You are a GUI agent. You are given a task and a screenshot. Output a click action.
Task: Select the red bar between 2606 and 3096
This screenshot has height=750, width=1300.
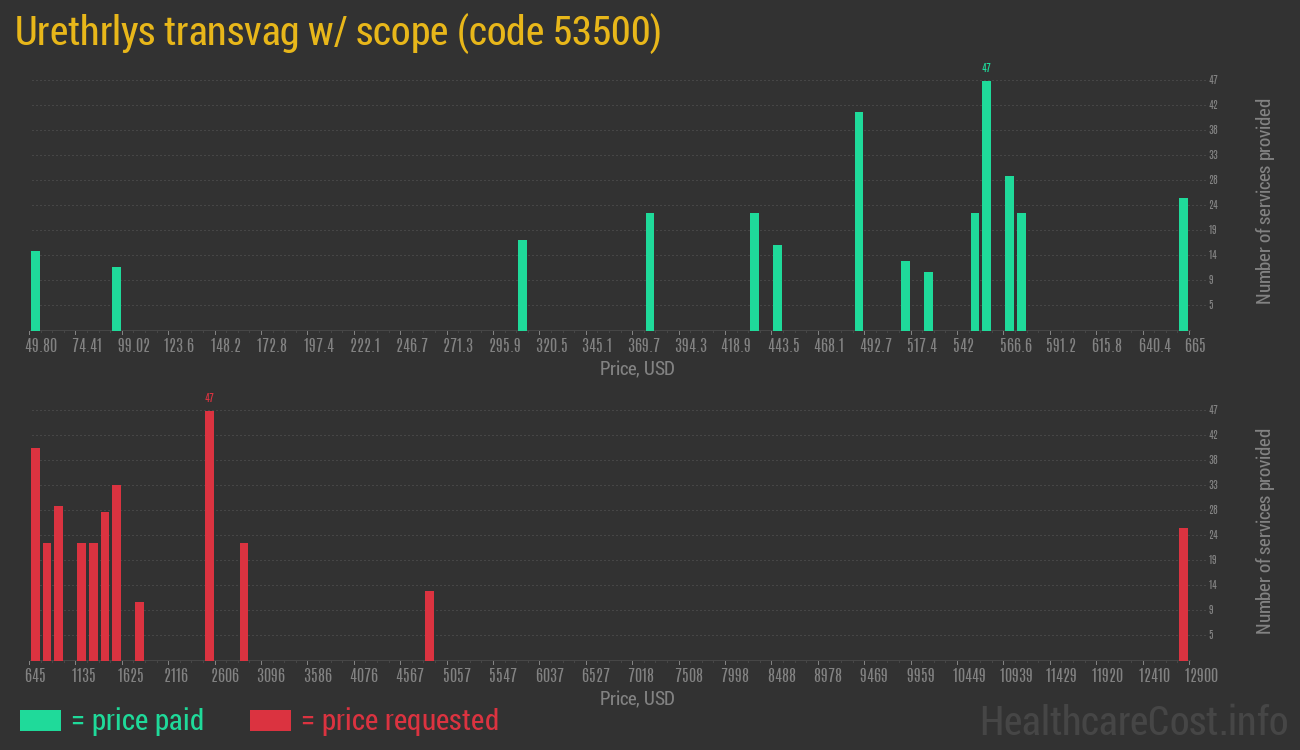[x=244, y=601]
